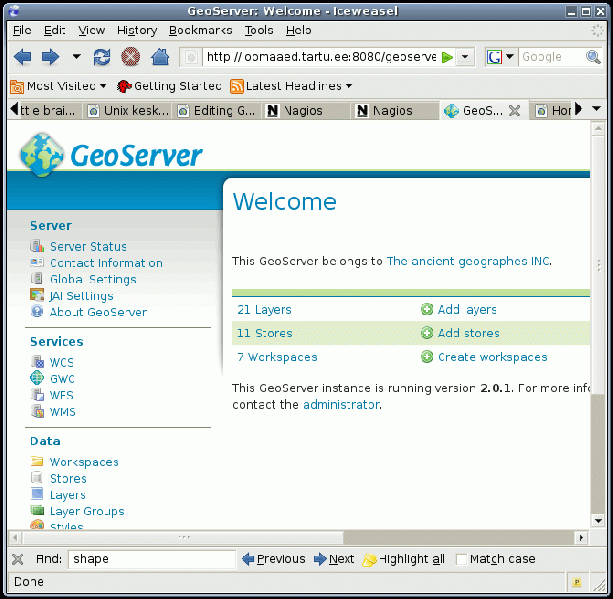Click the horizontal scrollbar right arrow
This screenshot has height=599, width=613.
581,538
